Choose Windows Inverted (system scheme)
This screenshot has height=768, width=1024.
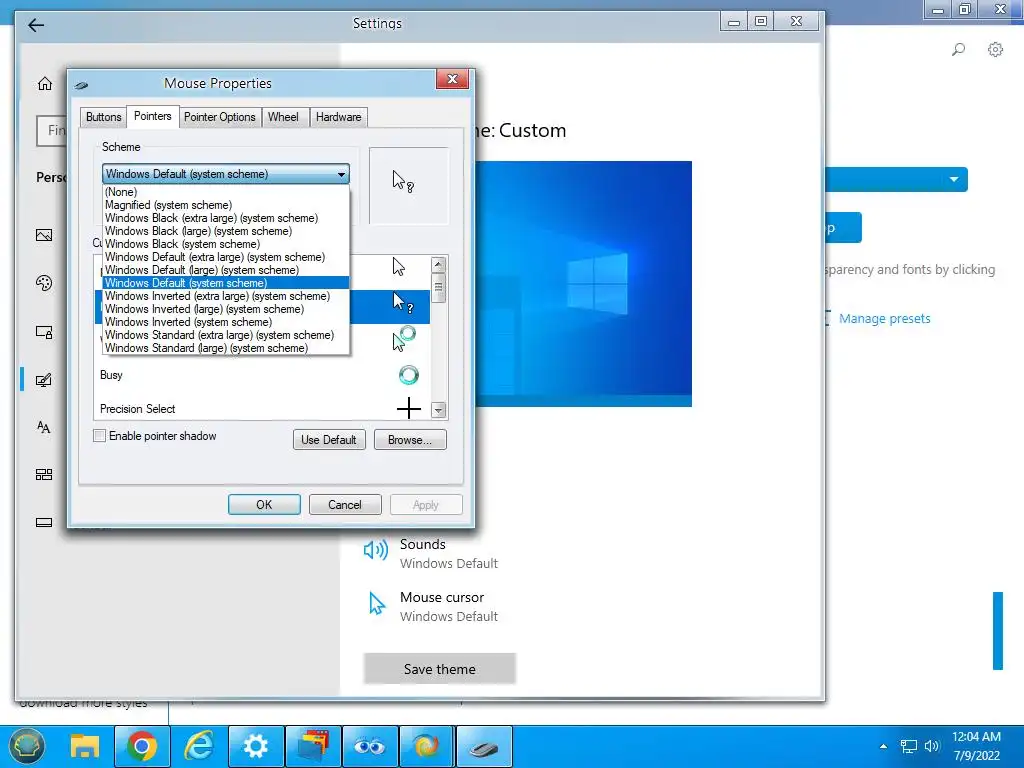226,322
